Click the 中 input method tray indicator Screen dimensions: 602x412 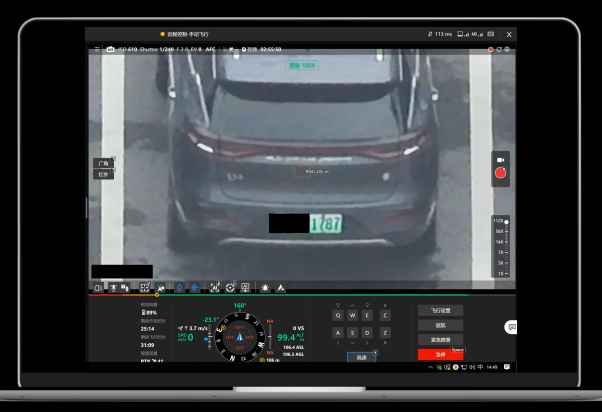[x=480, y=367]
